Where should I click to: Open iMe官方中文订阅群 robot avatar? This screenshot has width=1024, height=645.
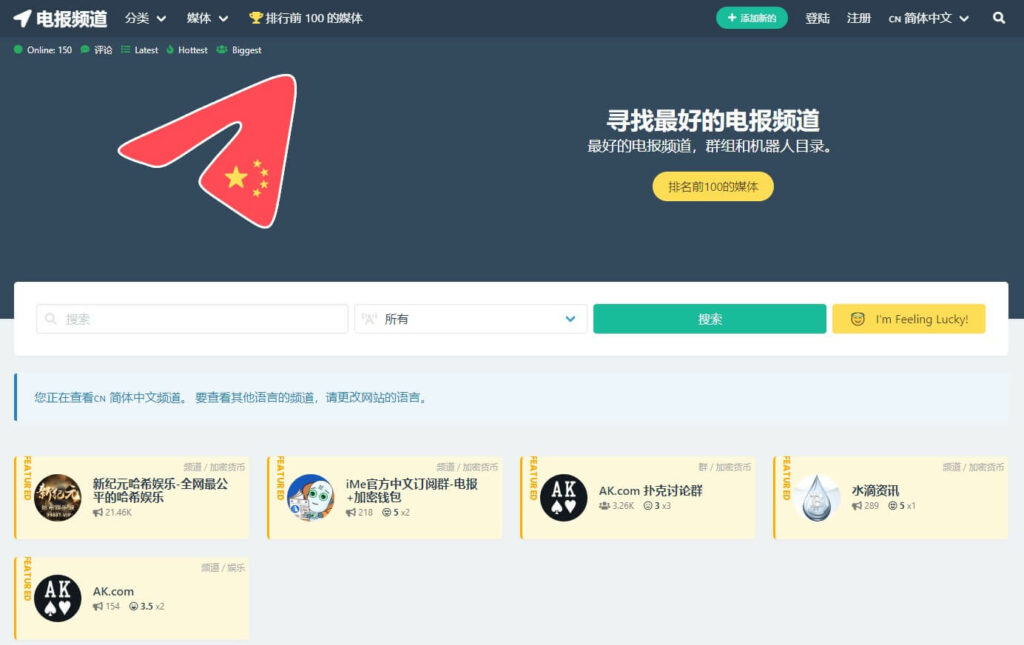pos(310,497)
